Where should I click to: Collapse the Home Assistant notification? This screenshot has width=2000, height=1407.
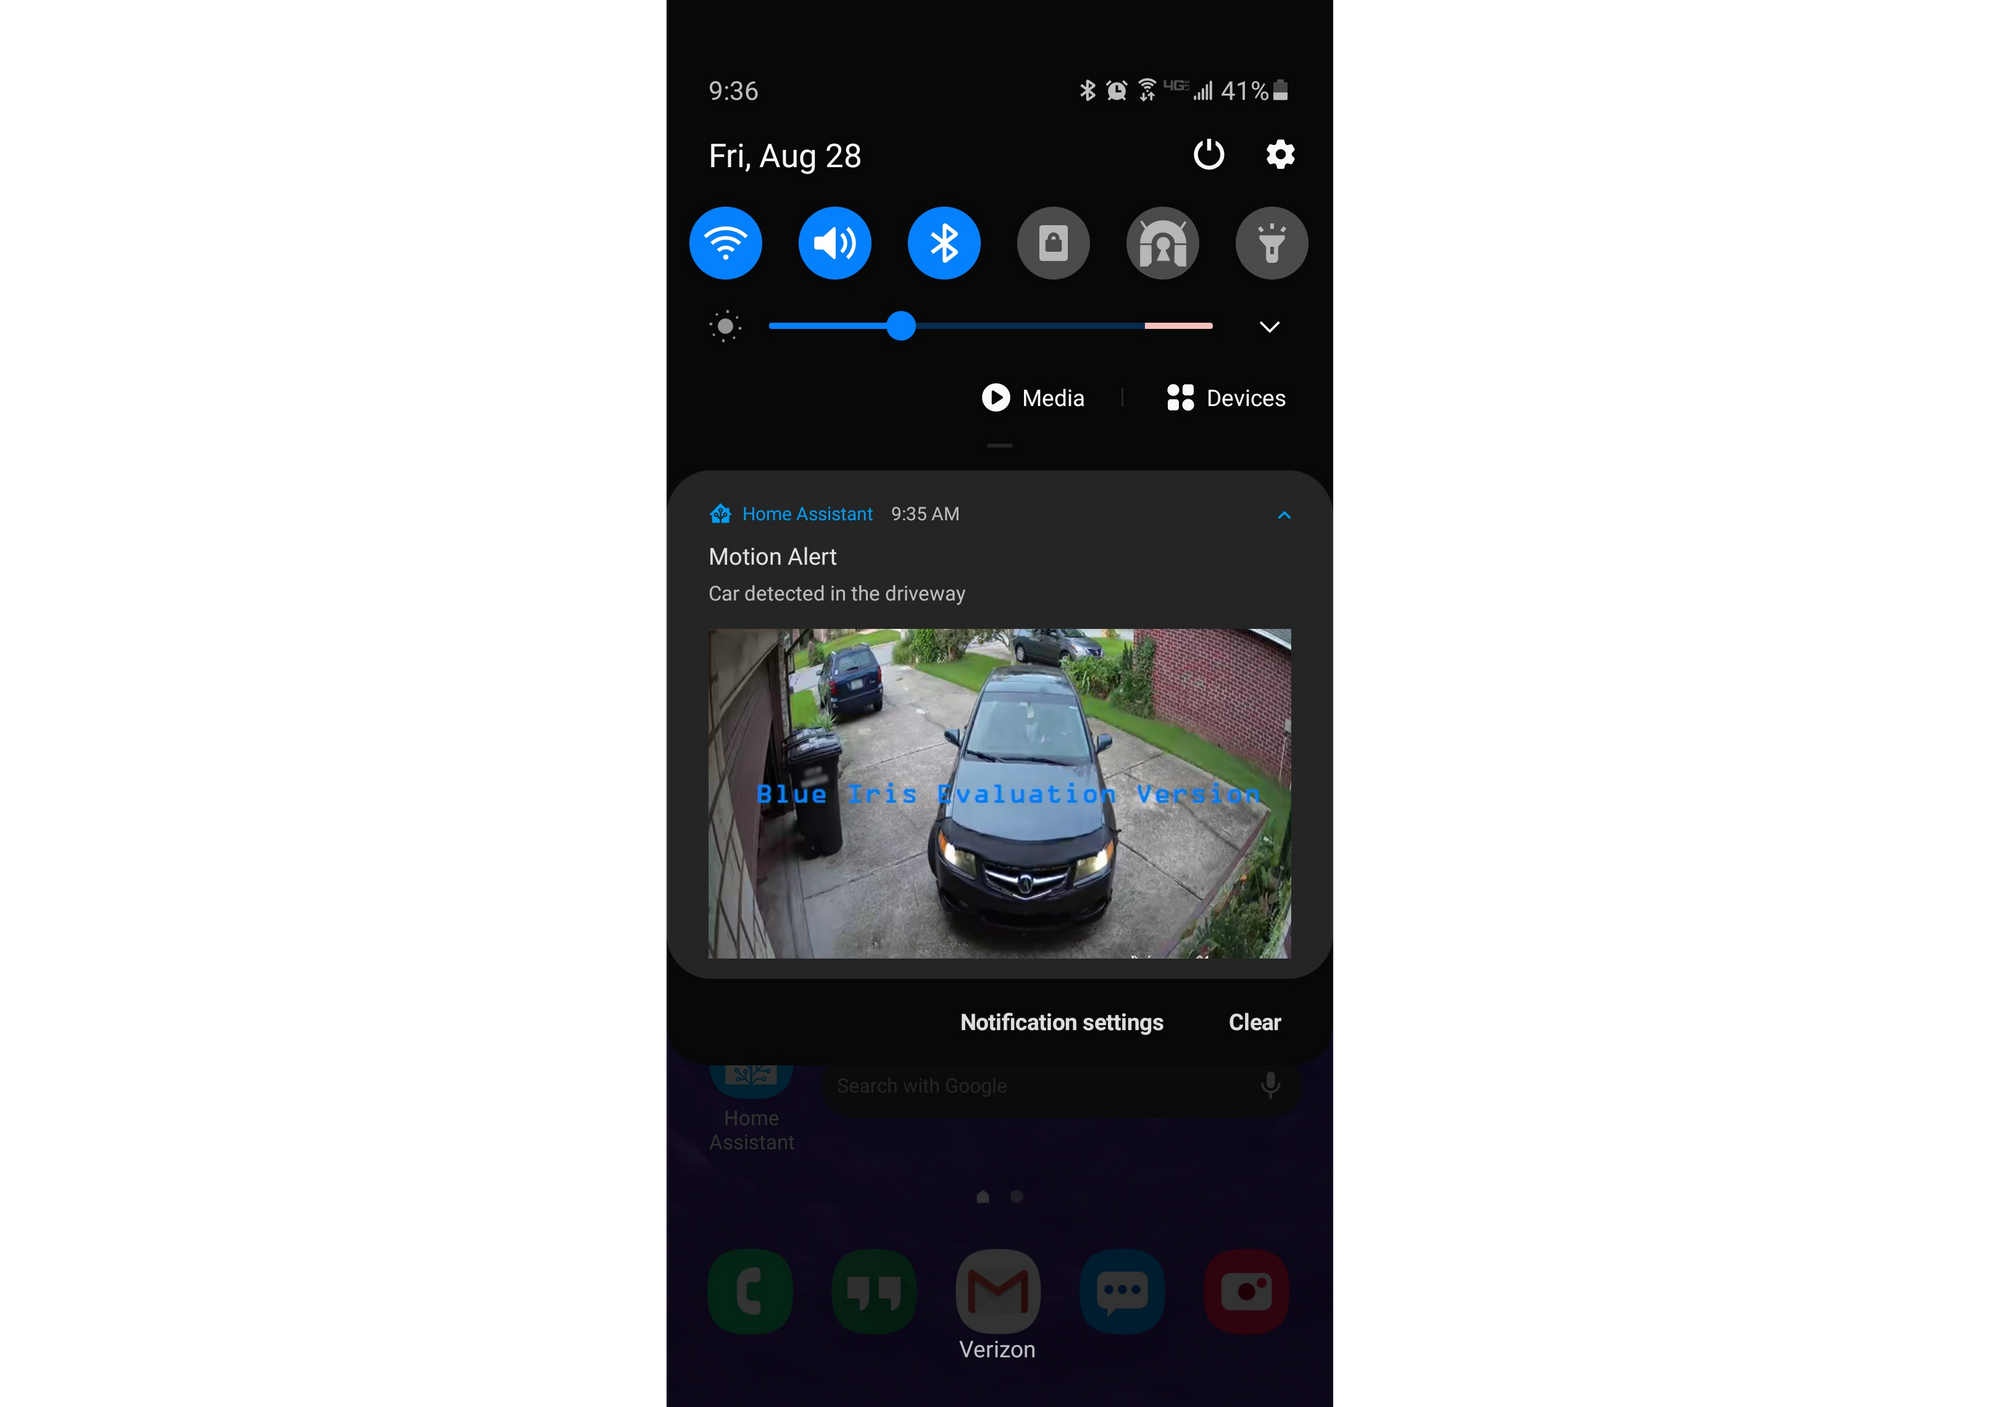pos(1283,515)
